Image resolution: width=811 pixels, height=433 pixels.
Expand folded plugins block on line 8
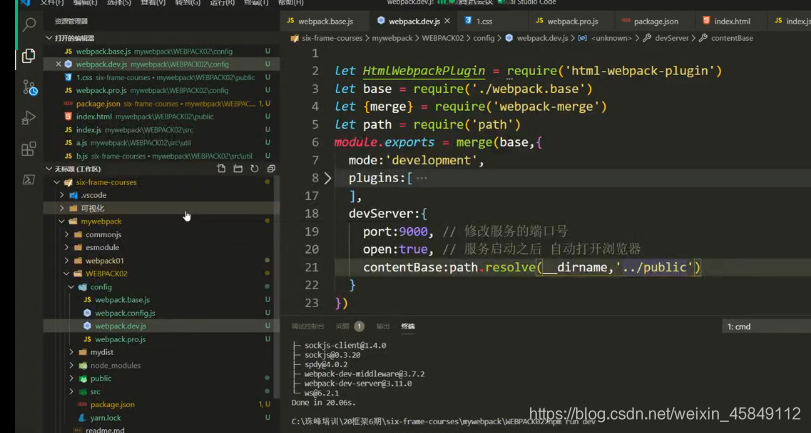pos(327,178)
